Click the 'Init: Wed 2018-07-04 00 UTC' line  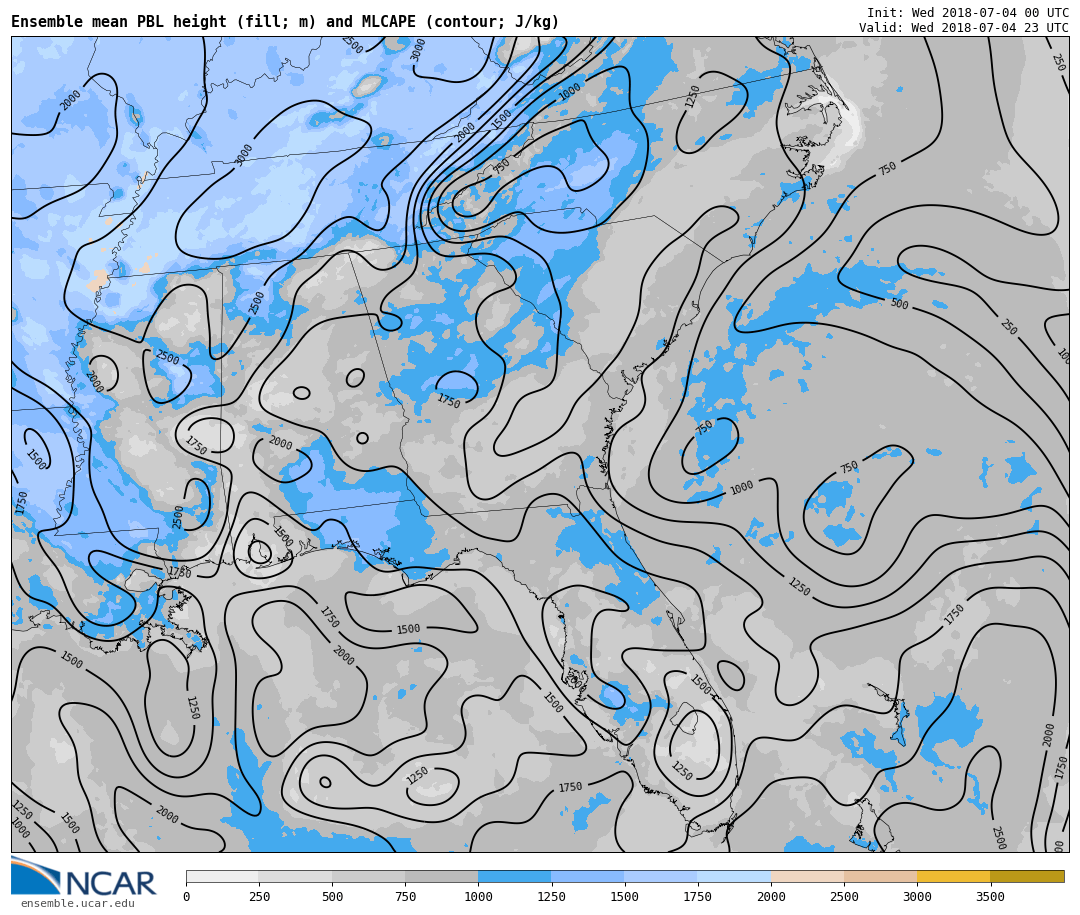968,12
